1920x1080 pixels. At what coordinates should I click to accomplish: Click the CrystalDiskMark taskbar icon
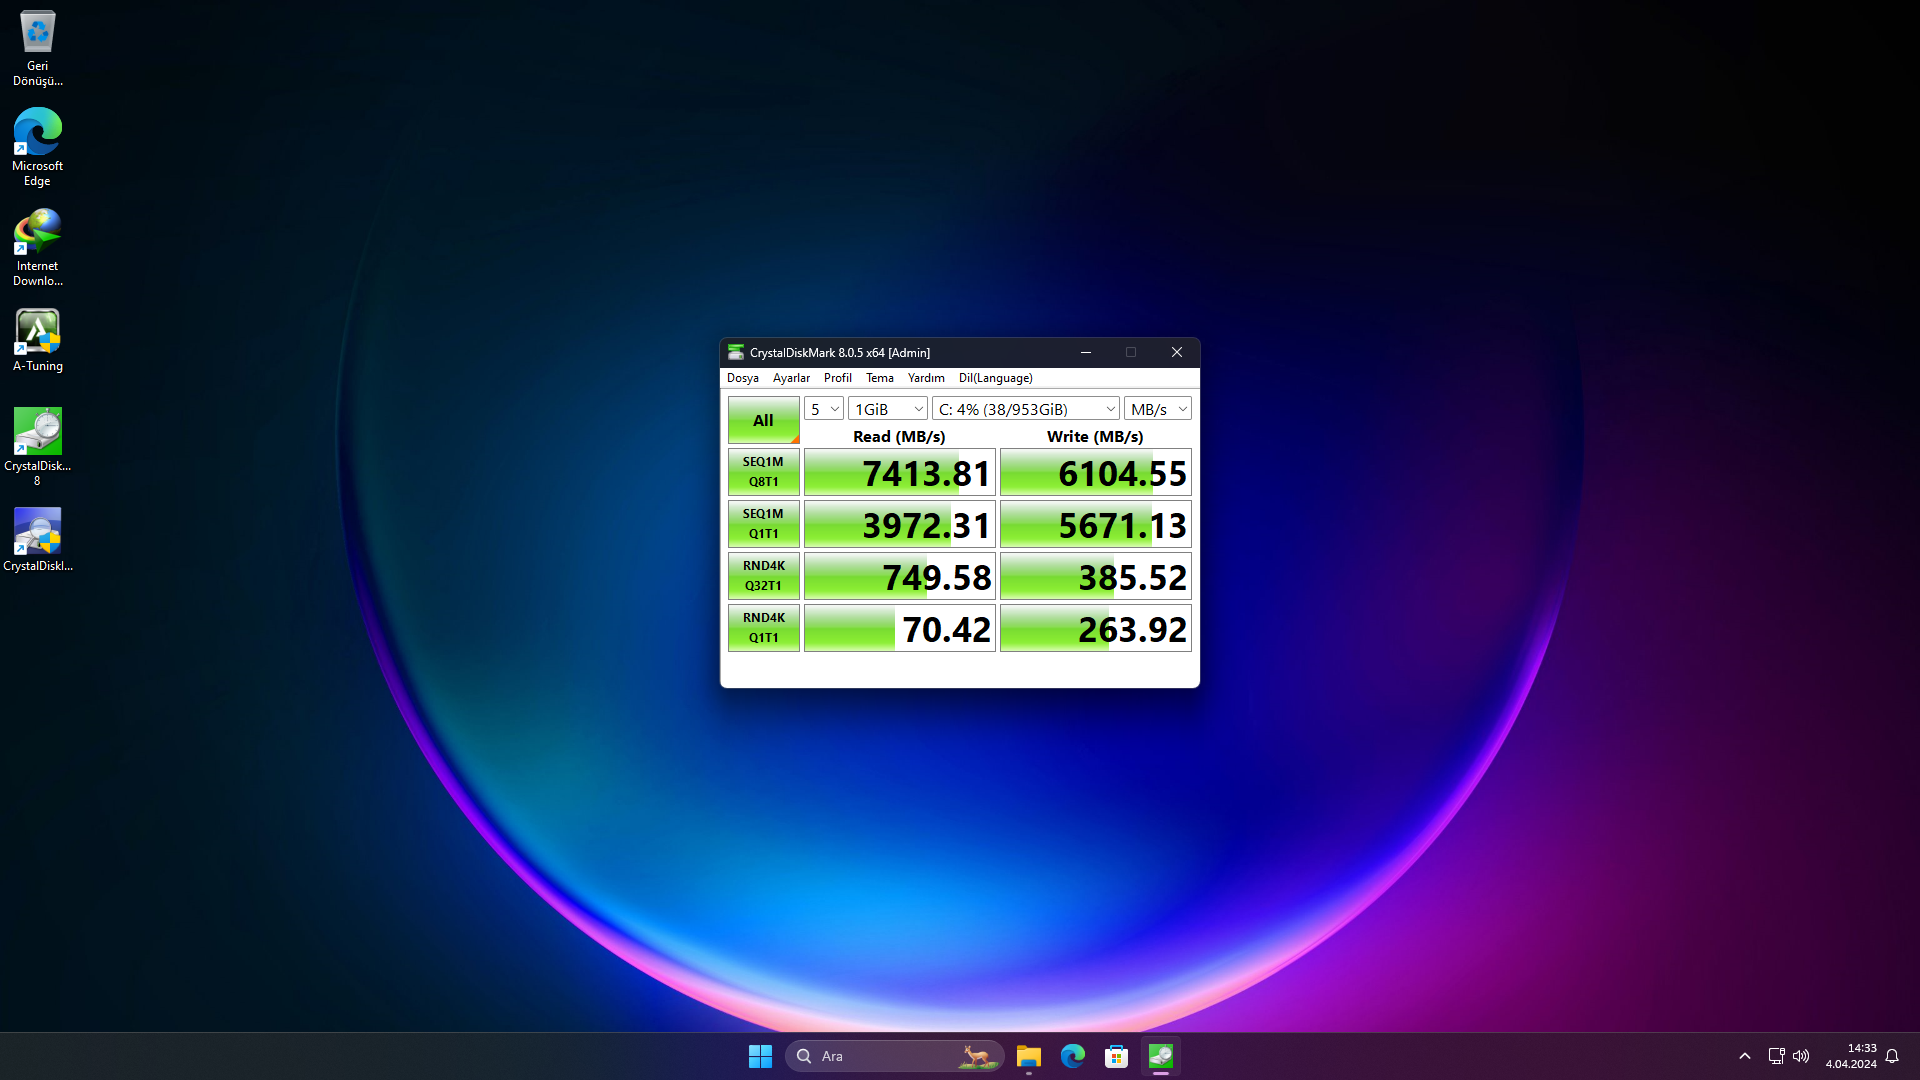pos(1160,1056)
